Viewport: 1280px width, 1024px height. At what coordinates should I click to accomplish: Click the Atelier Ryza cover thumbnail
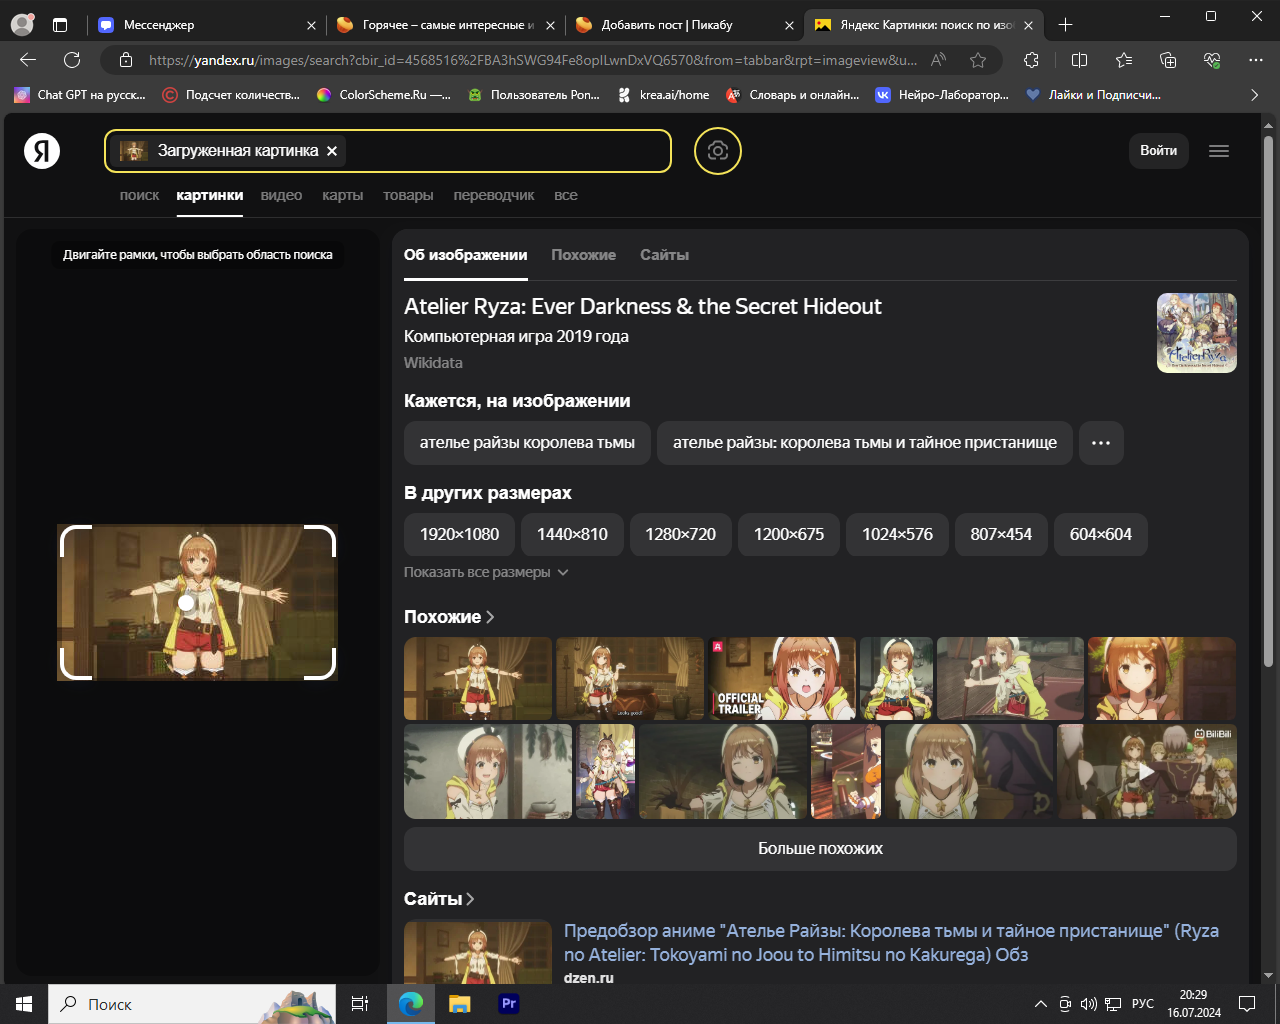click(1196, 333)
